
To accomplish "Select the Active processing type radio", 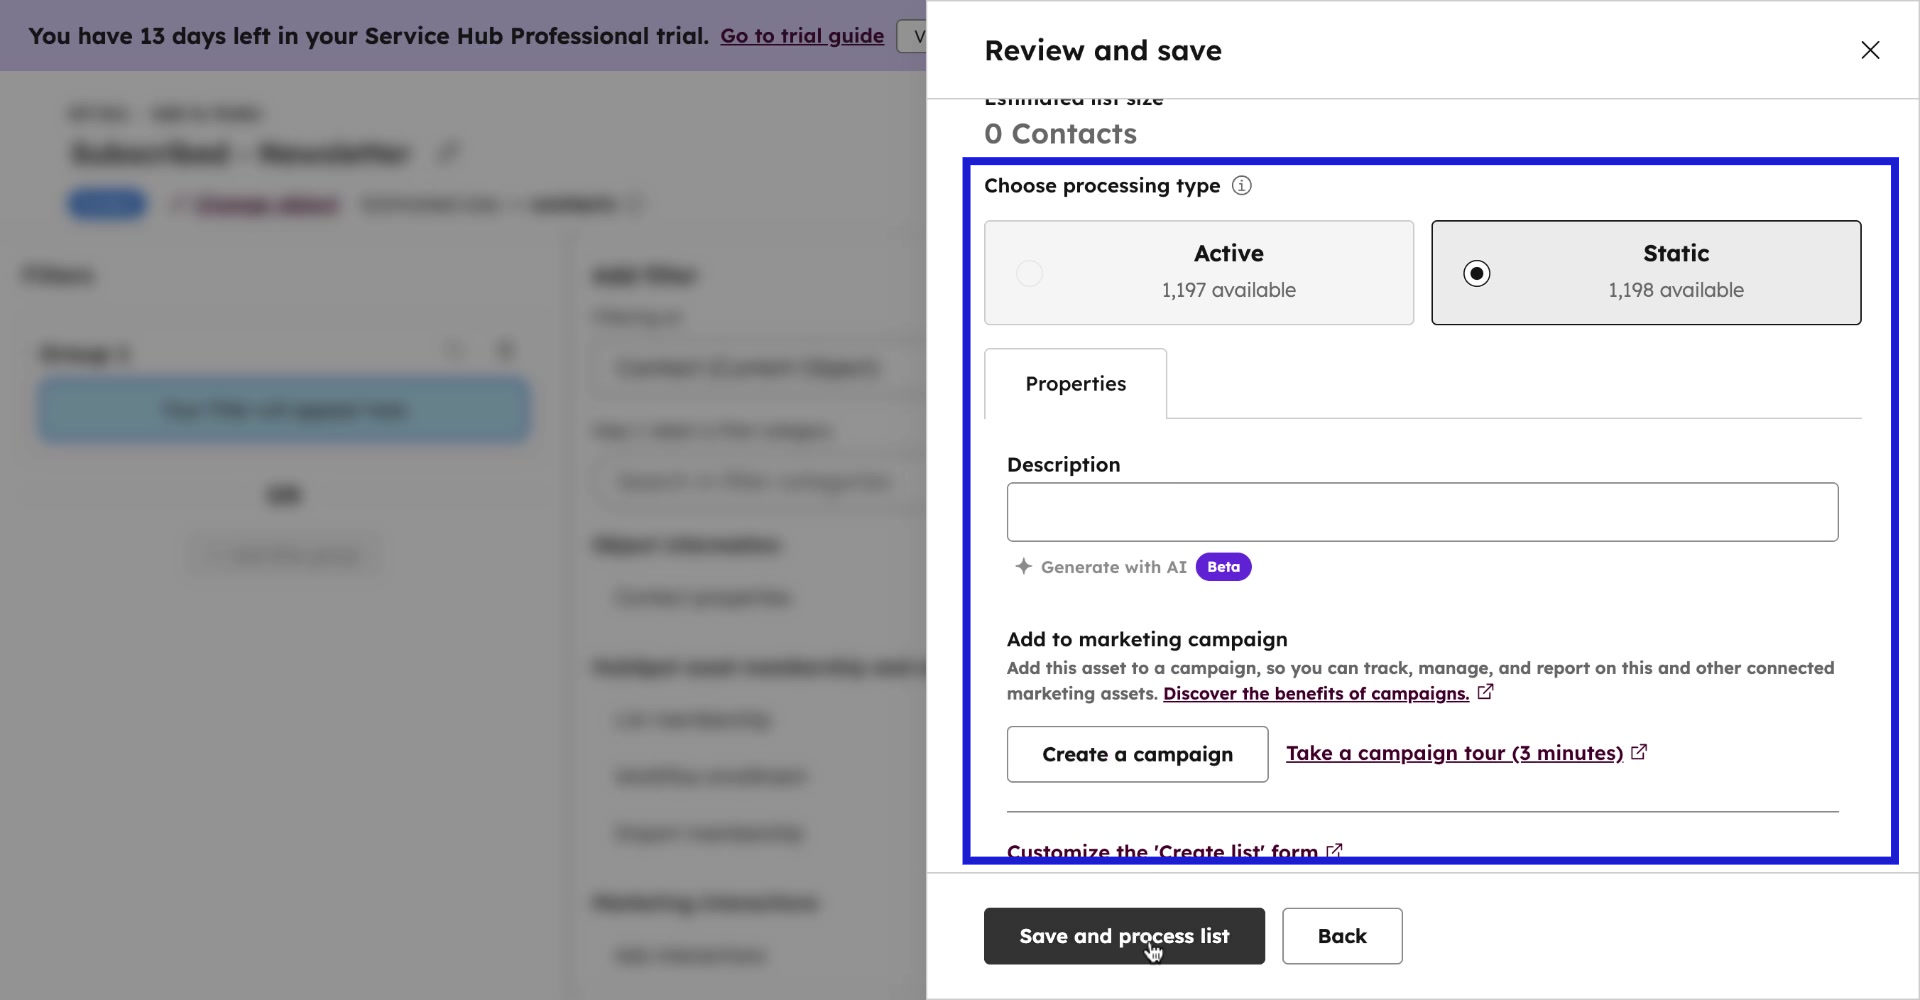I will coord(1029,273).
